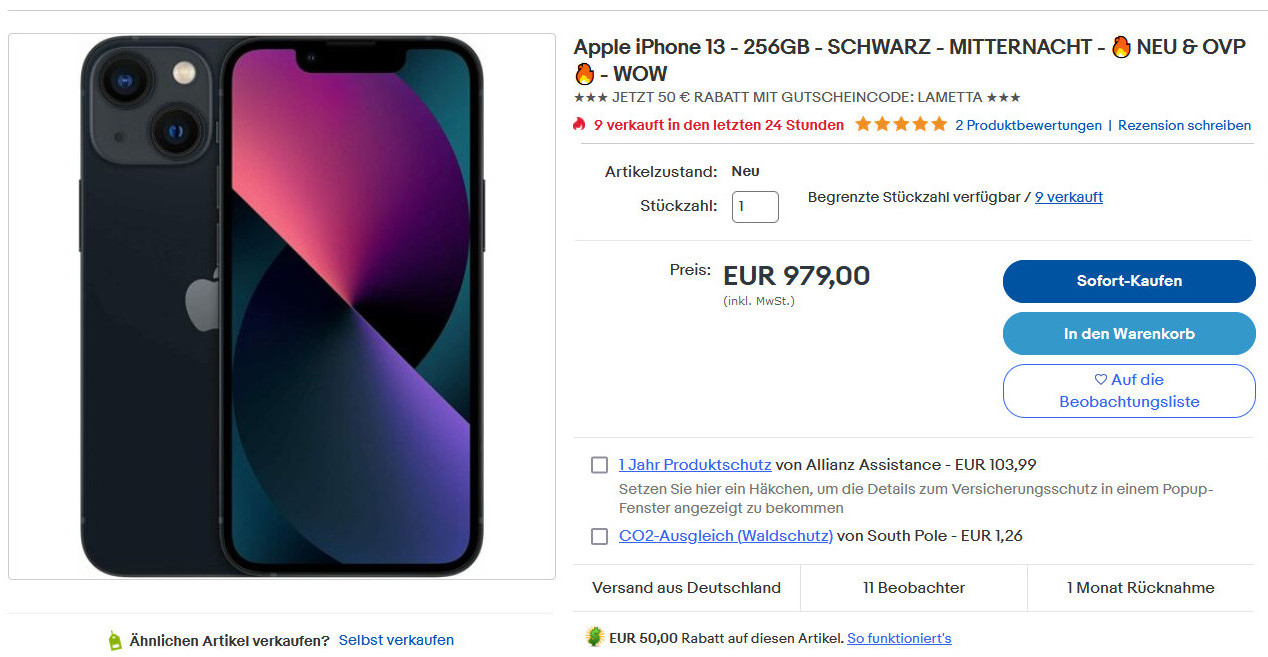Open the iPhone 13 product image
The width and height of the screenshot is (1268, 657).
282,306
